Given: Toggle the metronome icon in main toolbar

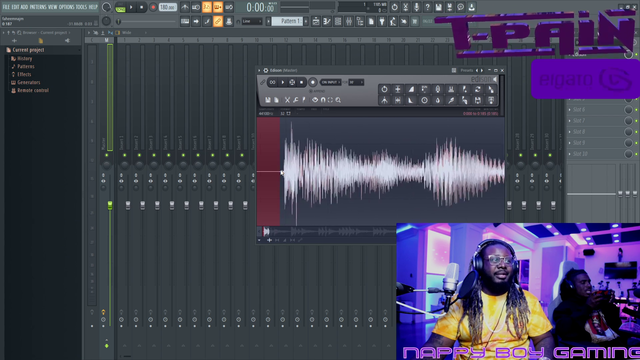Looking at the screenshot, I should click(185, 7).
